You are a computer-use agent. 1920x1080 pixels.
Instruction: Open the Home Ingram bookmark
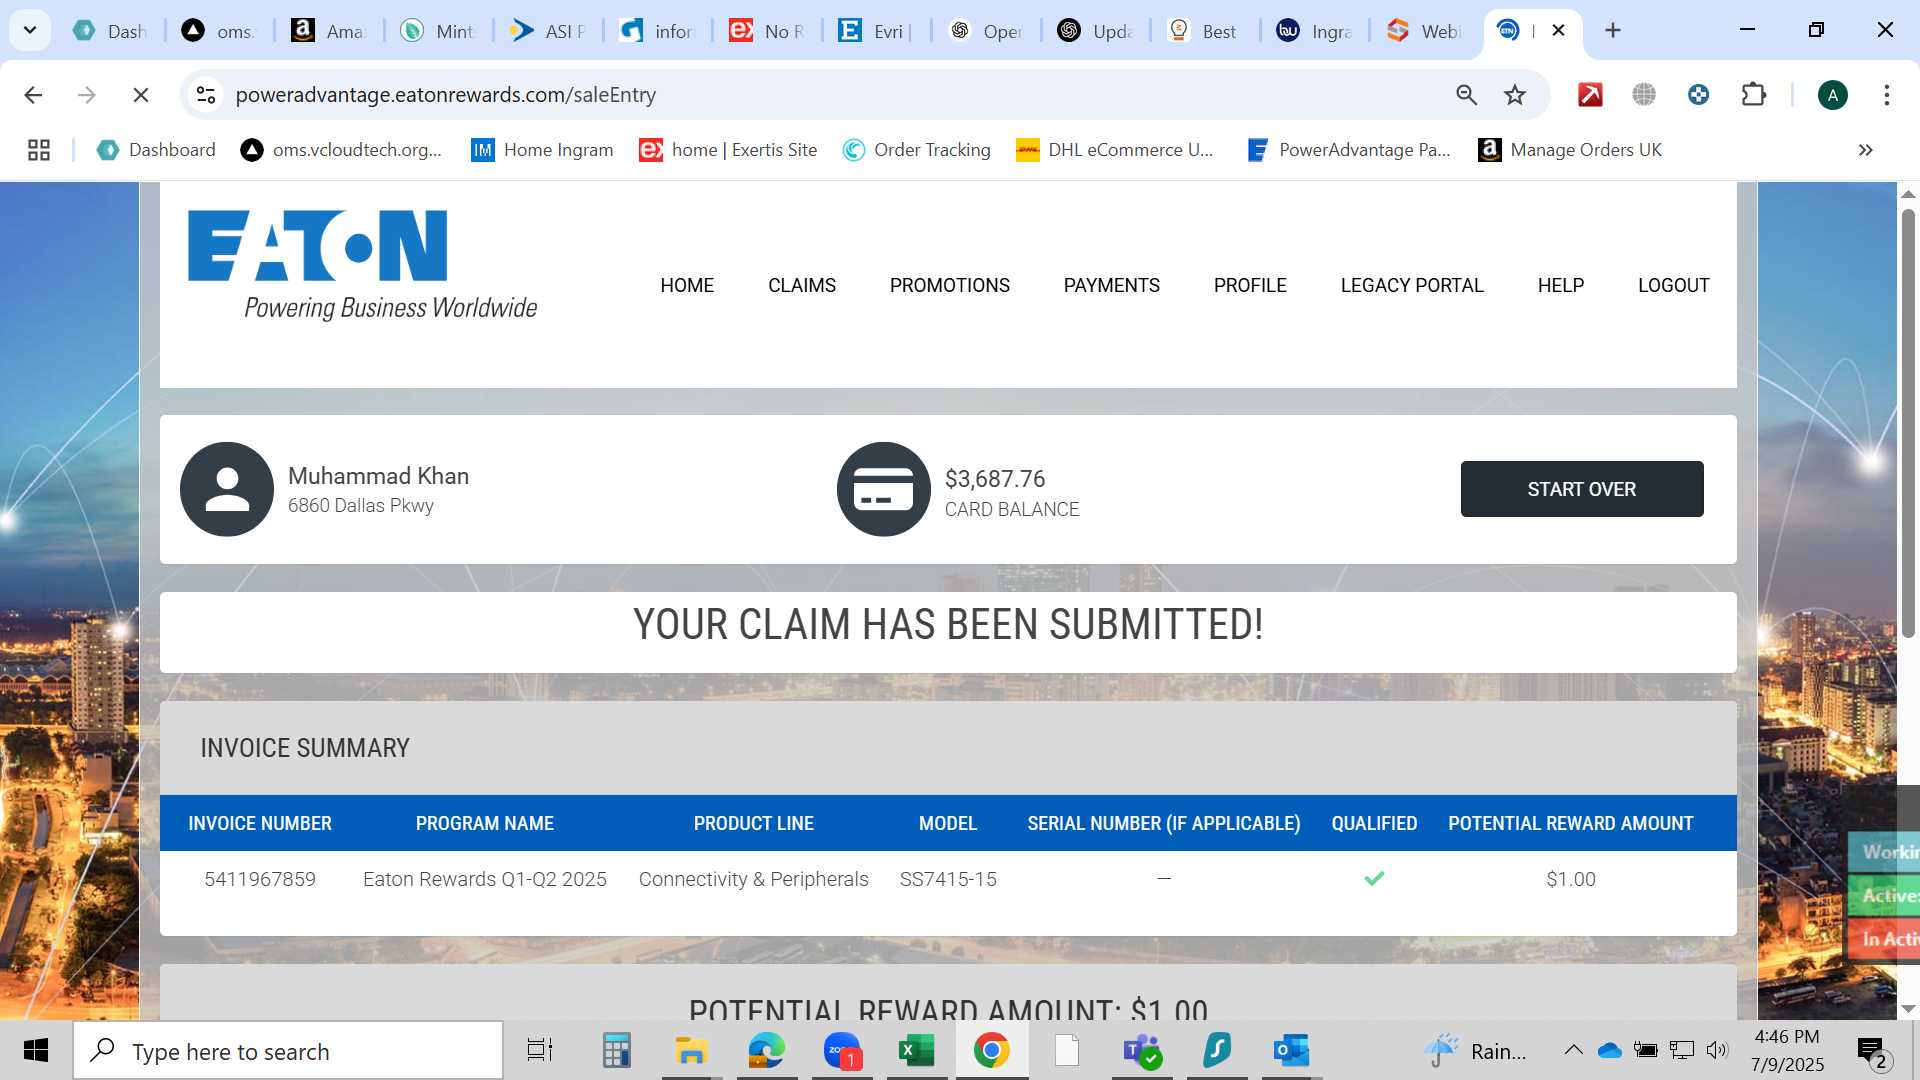(542, 150)
